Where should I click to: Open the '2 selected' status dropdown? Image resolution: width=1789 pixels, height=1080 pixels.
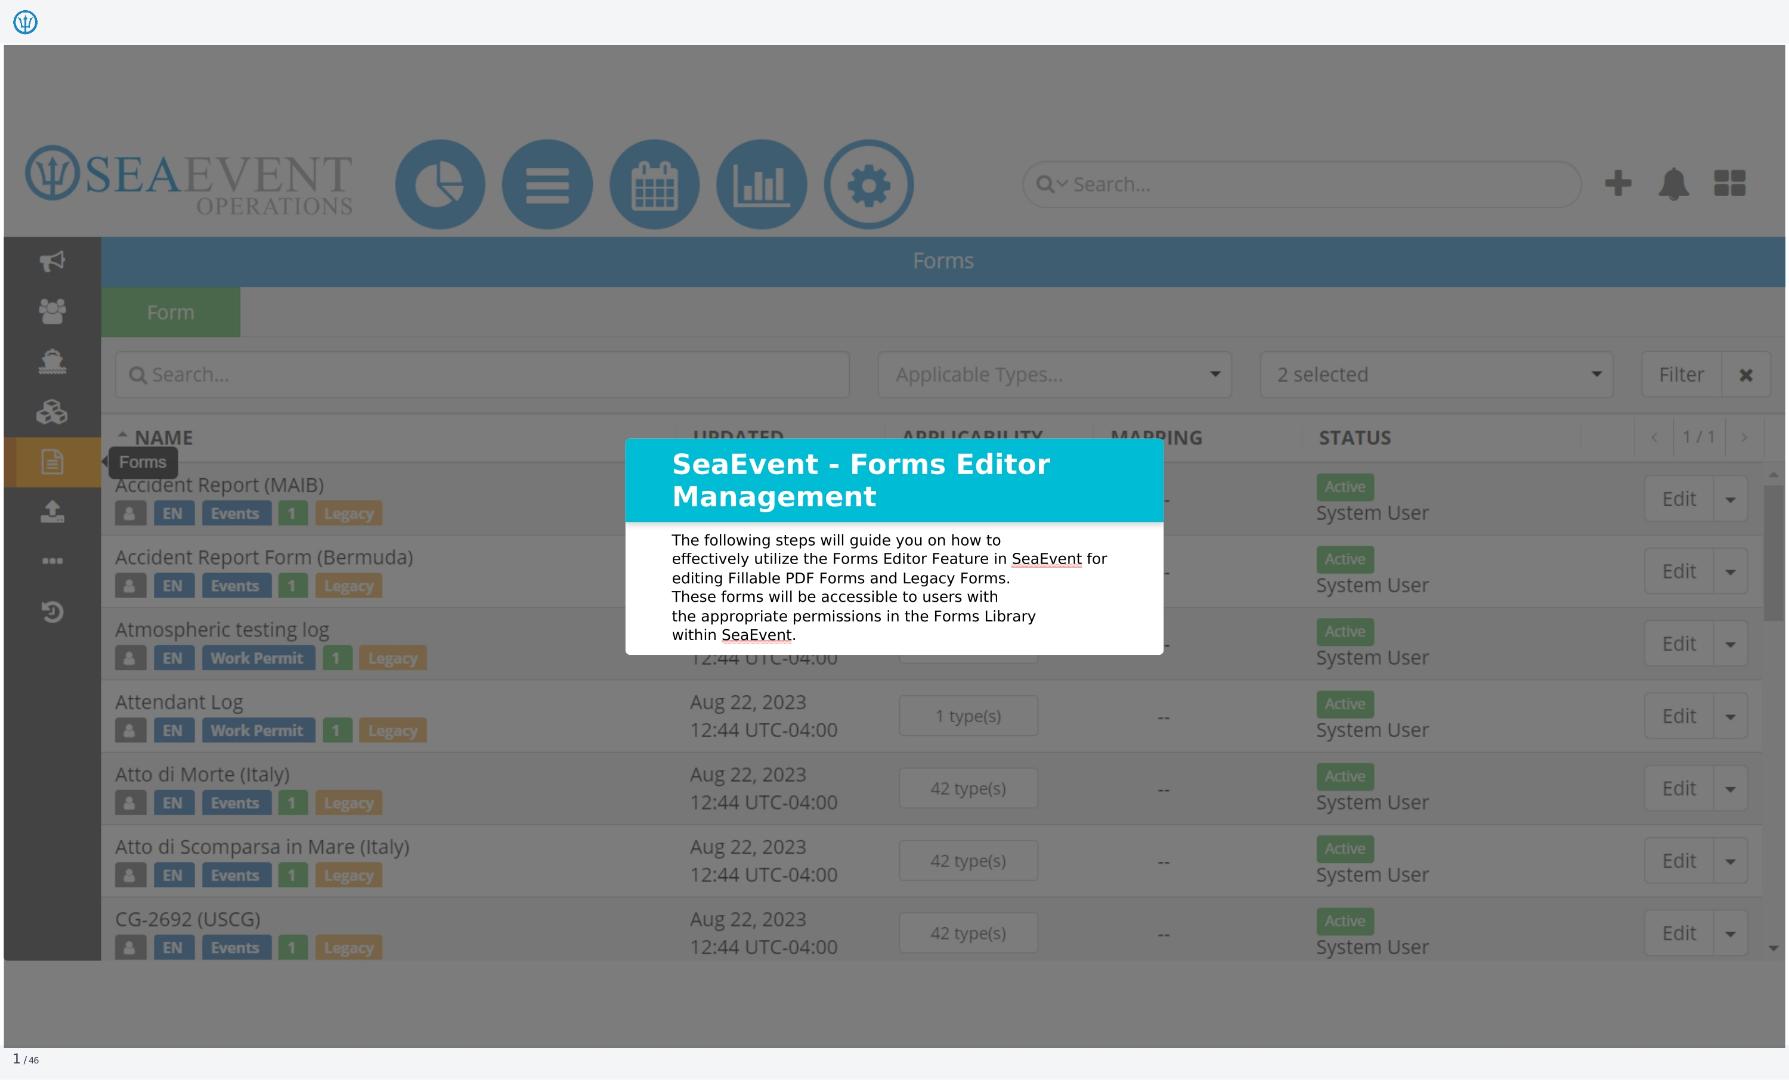point(1436,375)
